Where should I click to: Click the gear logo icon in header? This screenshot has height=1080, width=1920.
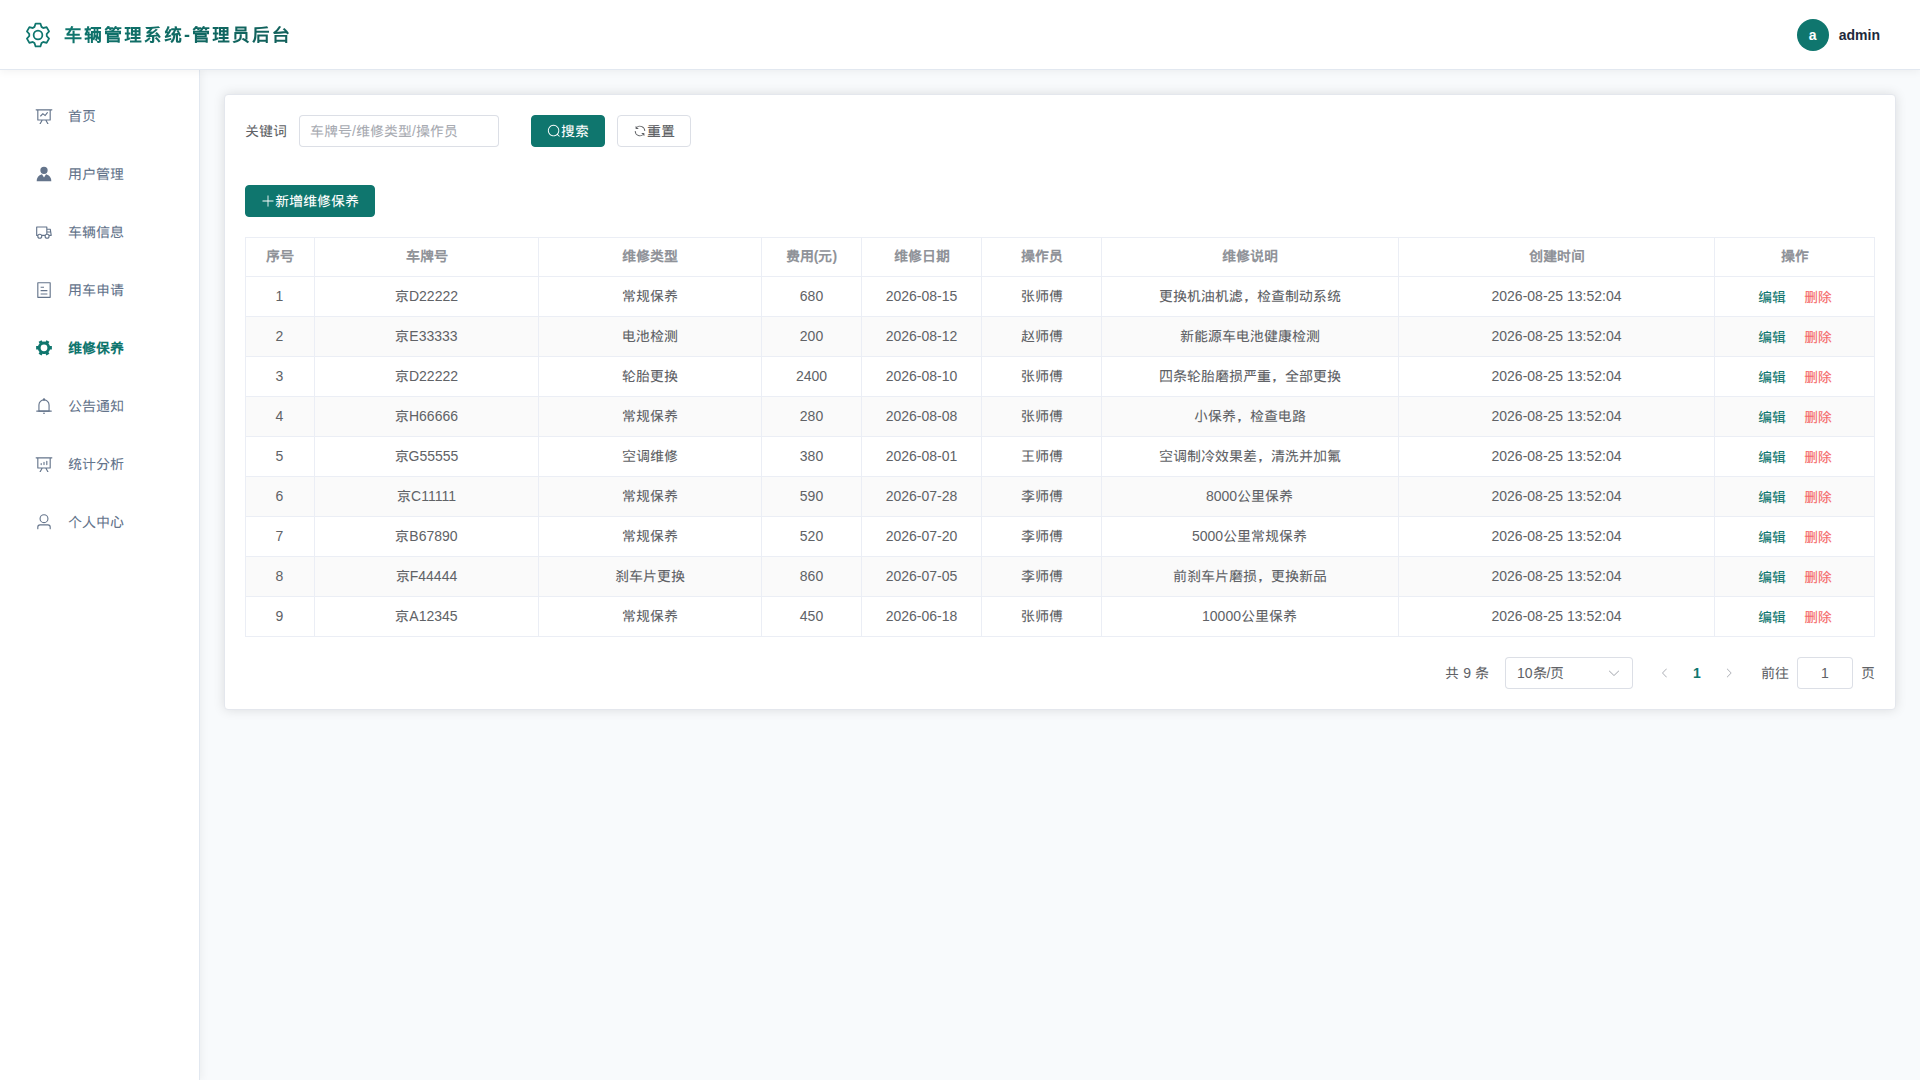point(38,35)
